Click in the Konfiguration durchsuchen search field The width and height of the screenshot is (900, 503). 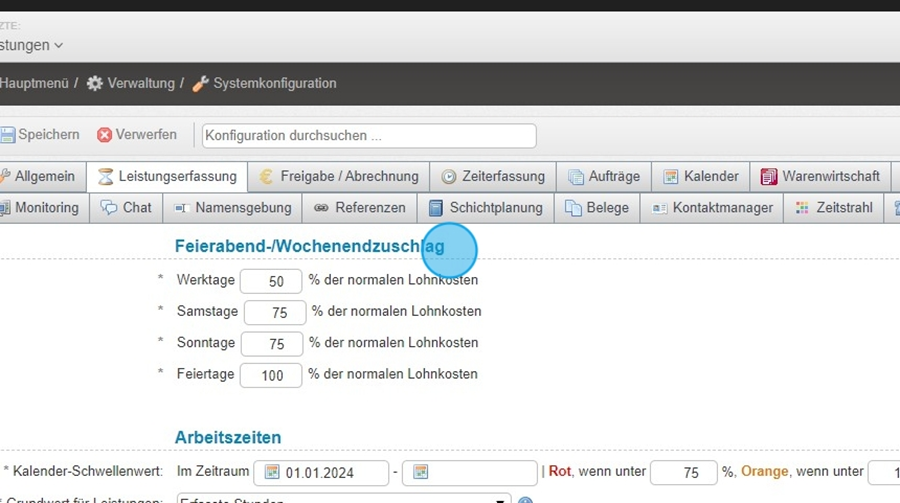point(368,135)
